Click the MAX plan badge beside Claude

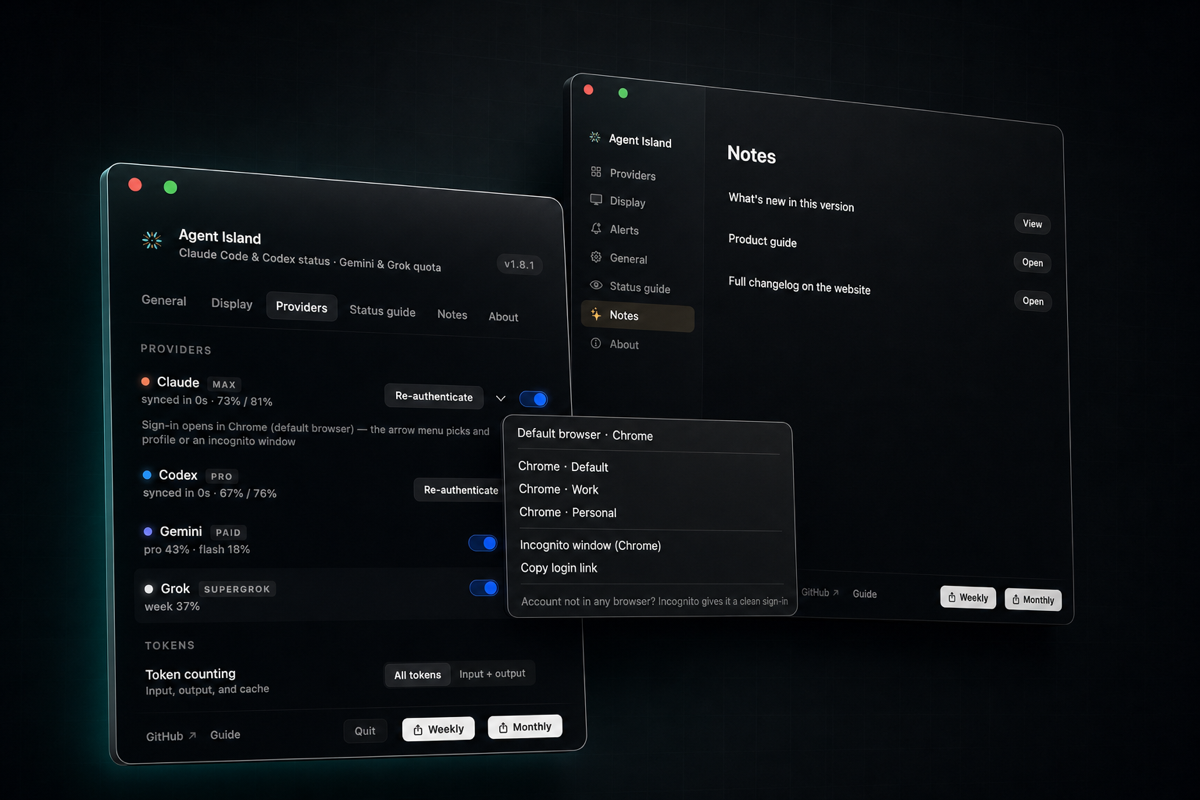[224, 384]
